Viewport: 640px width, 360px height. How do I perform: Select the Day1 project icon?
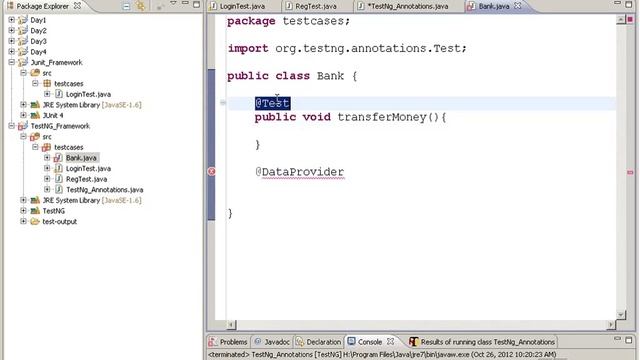tap(23, 20)
